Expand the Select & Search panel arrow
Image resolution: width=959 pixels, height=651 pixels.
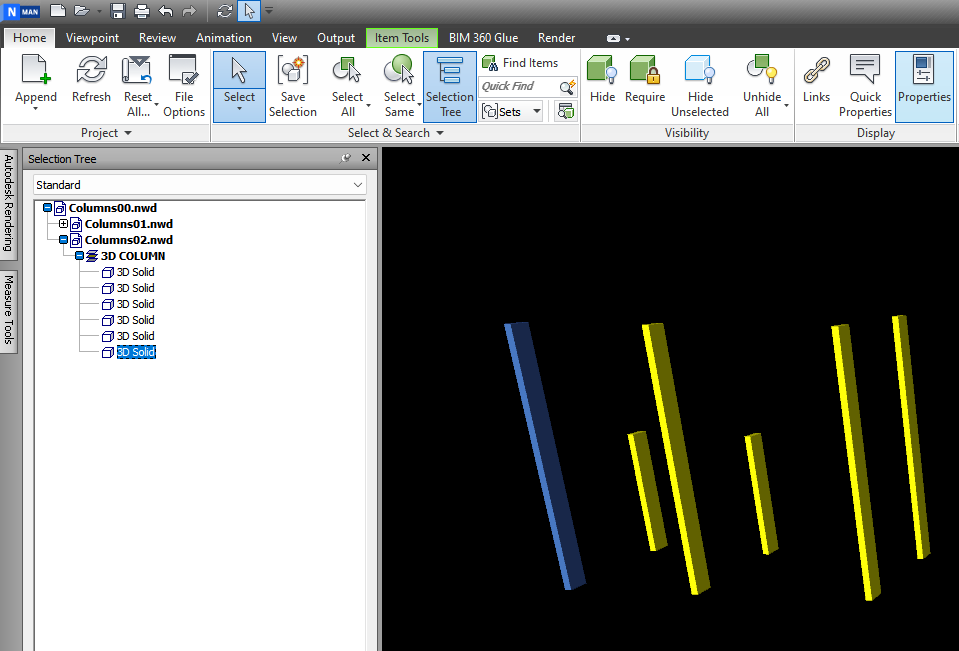click(440, 133)
